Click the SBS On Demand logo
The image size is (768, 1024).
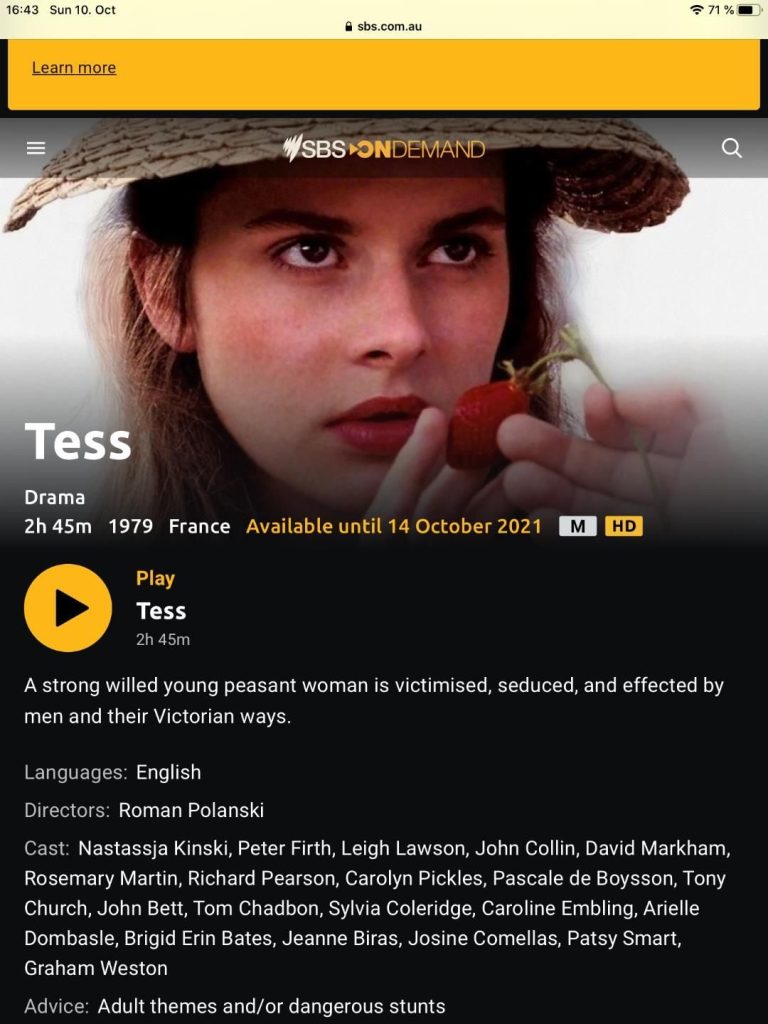(x=384, y=148)
